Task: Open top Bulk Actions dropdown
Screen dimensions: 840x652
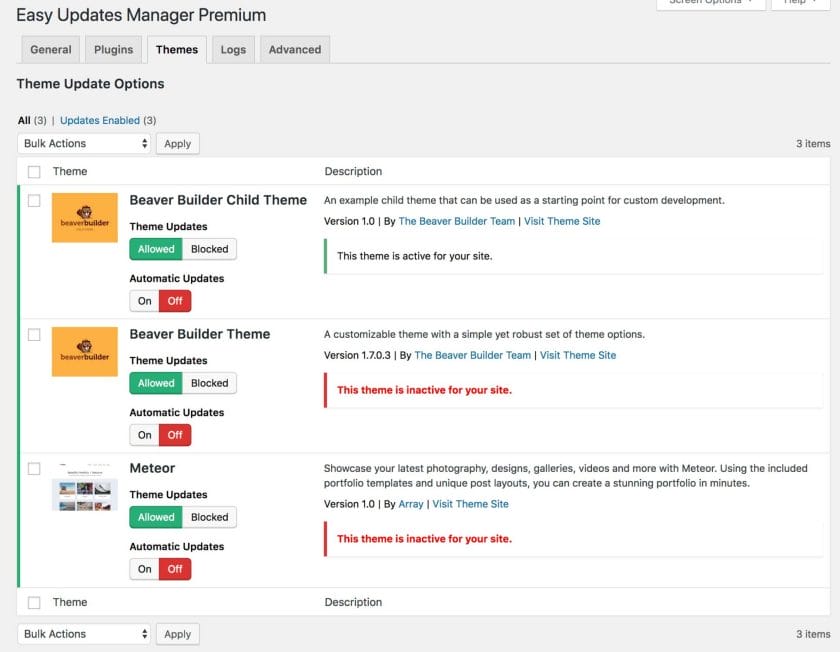Action: point(84,144)
